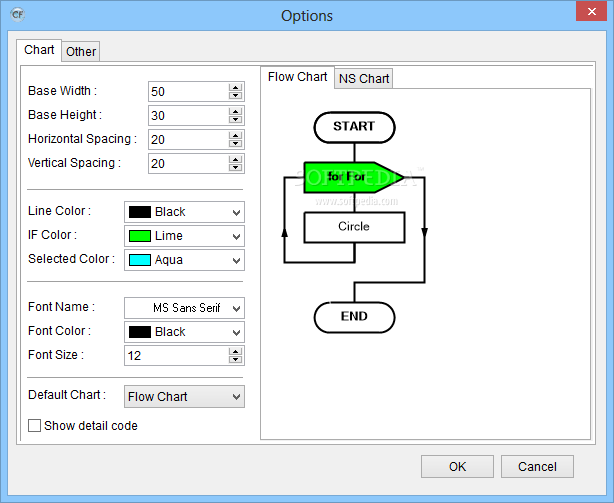
Task: Click the CF application icon in title bar
Action: point(18,15)
